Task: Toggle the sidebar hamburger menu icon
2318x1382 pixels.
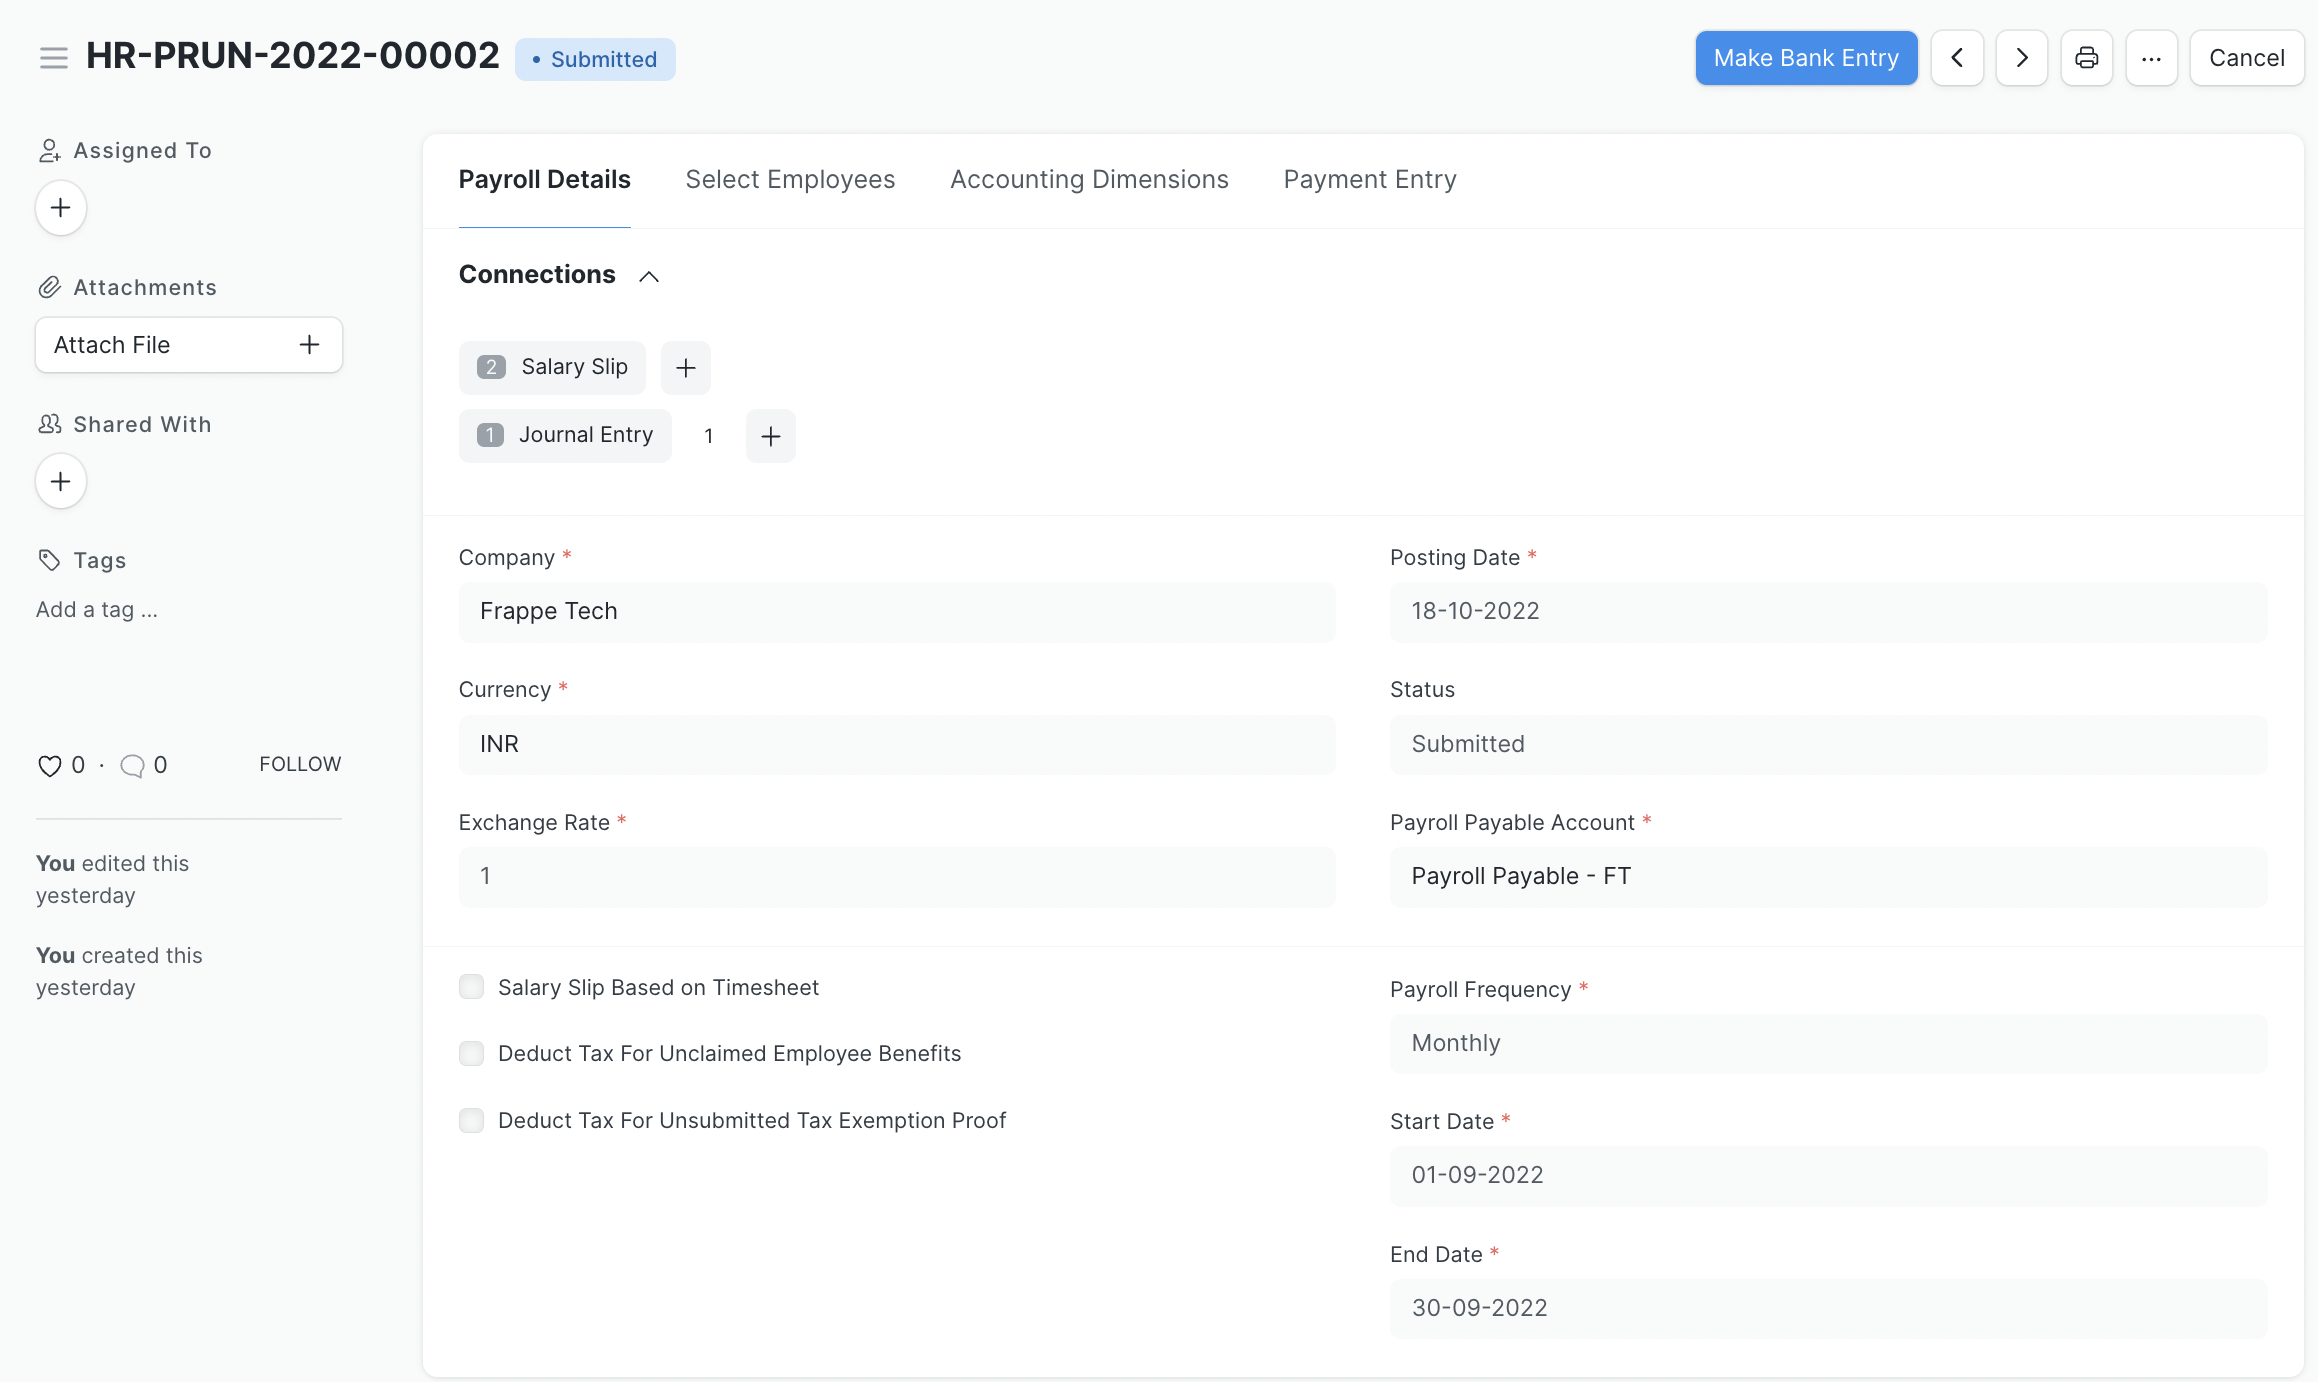Action: (x=54, y=58)
